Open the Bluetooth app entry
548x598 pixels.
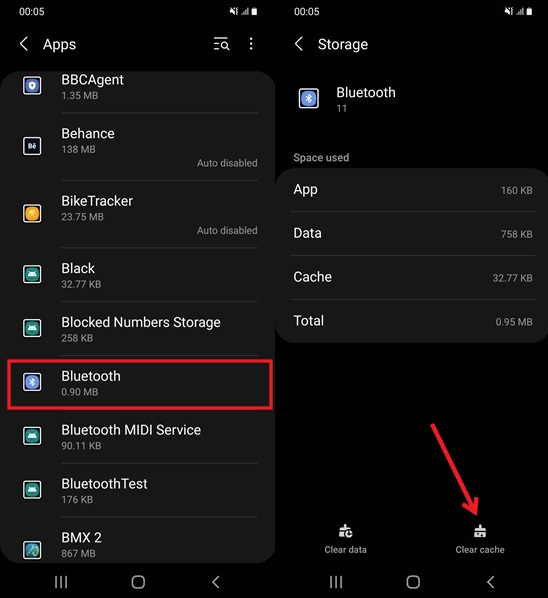(x=140, y=384)
